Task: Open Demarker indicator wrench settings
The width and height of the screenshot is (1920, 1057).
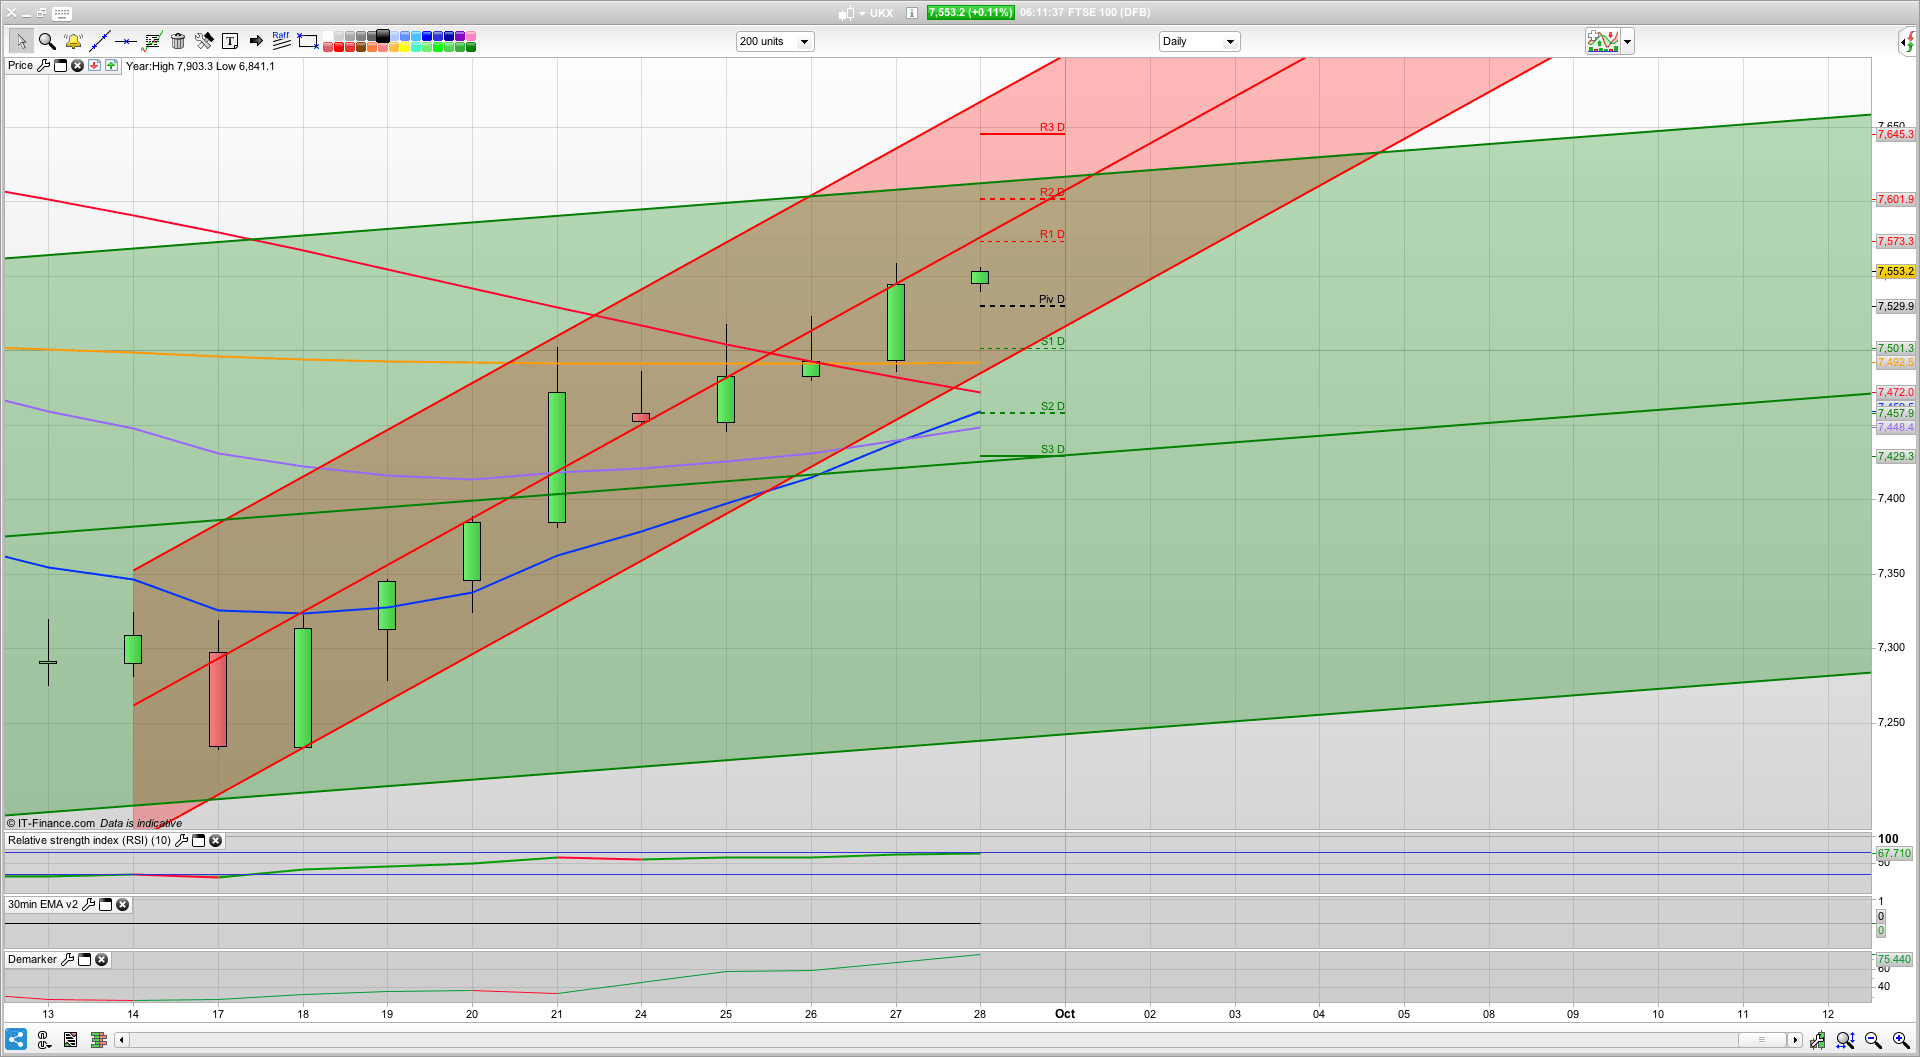Action: coord(67,960)
